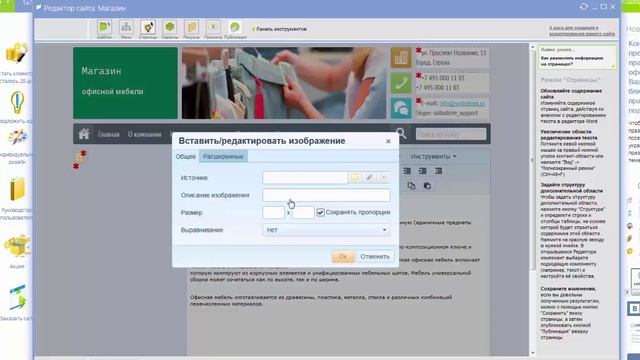Click into the Источник source field

[x=305, y=178]
